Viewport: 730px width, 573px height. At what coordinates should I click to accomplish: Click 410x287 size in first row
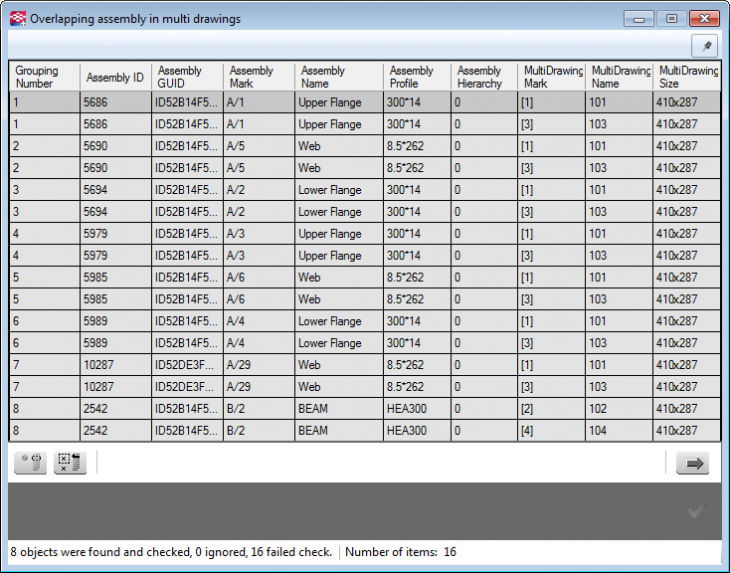[687, 102]
